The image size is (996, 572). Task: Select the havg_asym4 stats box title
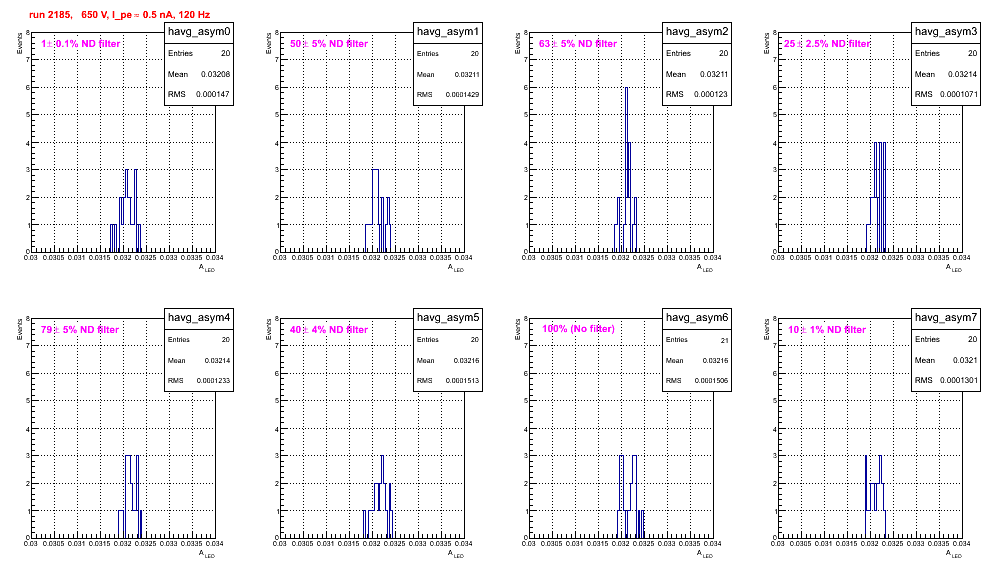click(x=199, y=318)
